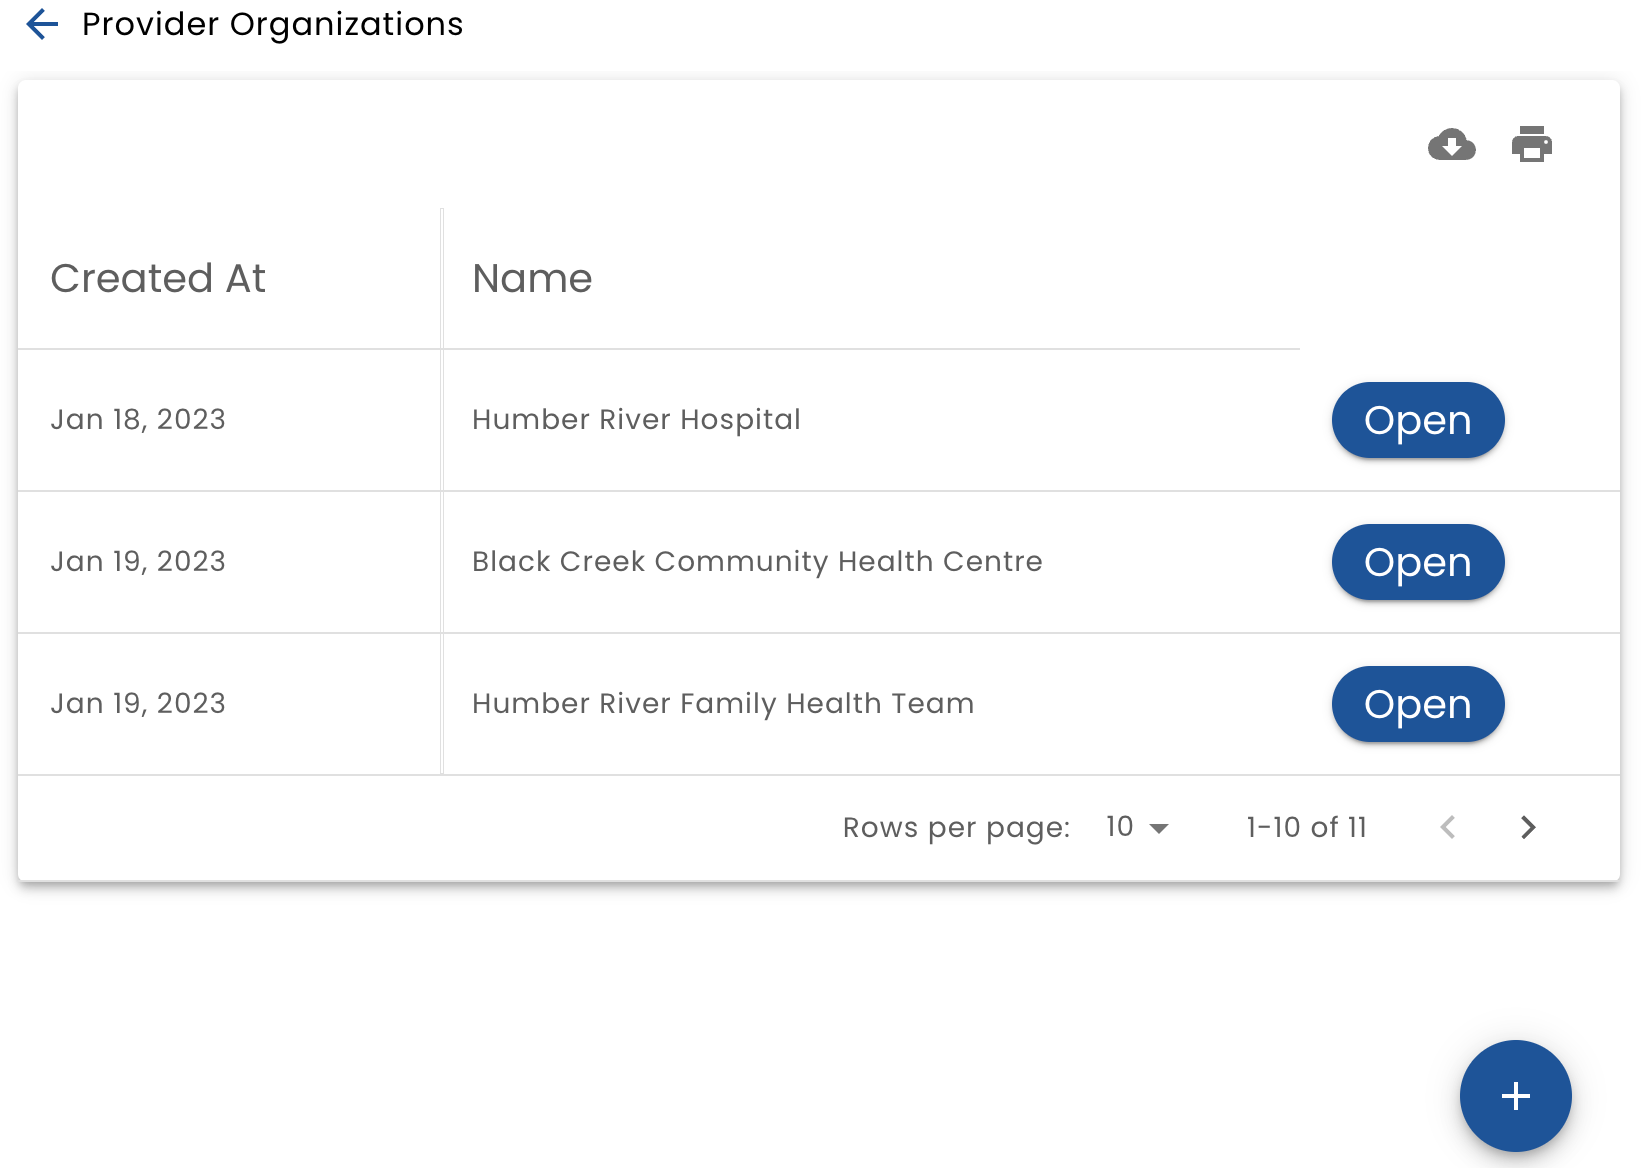Screen dimensions: 1648x1168
Task: Sort by the Name column header
Action: (532, 278)
